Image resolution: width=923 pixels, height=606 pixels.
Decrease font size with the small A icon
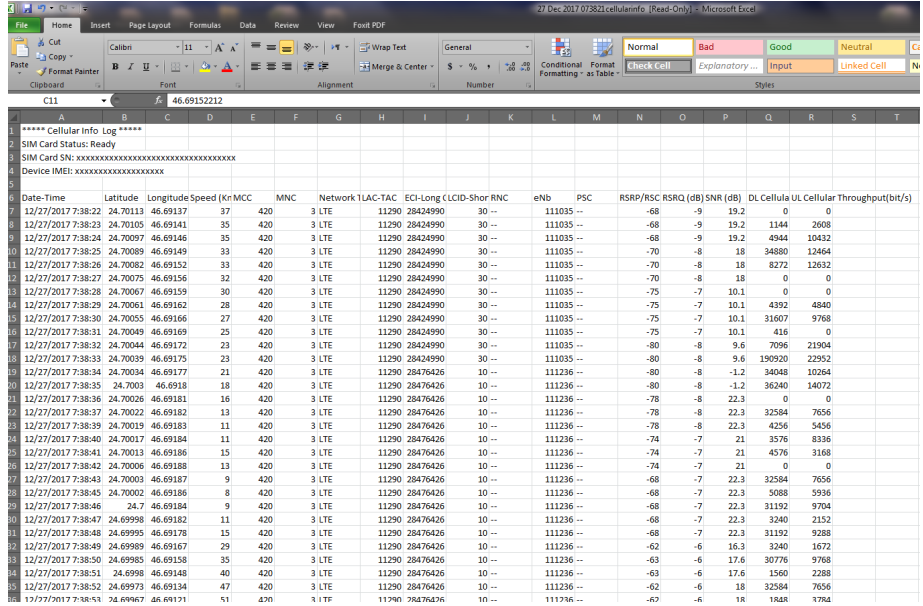tap(234, 48)
